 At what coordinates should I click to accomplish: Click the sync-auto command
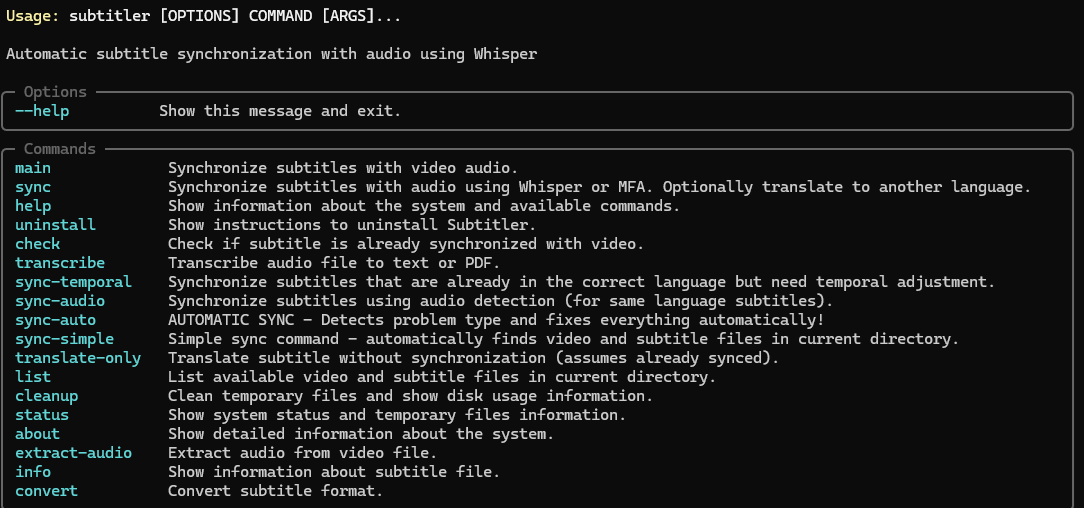point(55,320)
